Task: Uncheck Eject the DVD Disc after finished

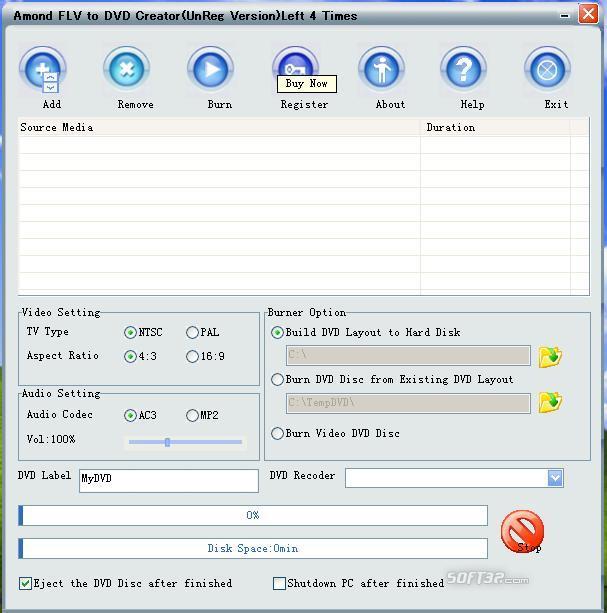Action: coord(25,584)
